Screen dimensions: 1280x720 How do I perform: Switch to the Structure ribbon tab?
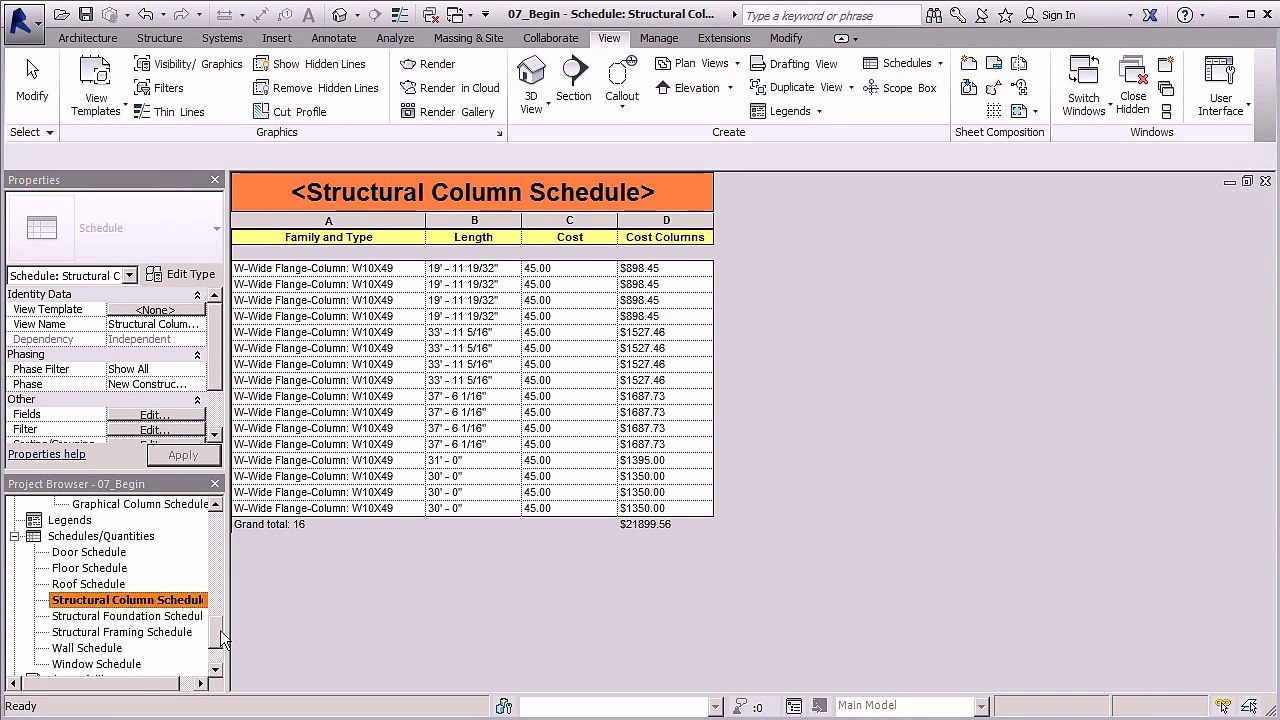coord(160,38)
